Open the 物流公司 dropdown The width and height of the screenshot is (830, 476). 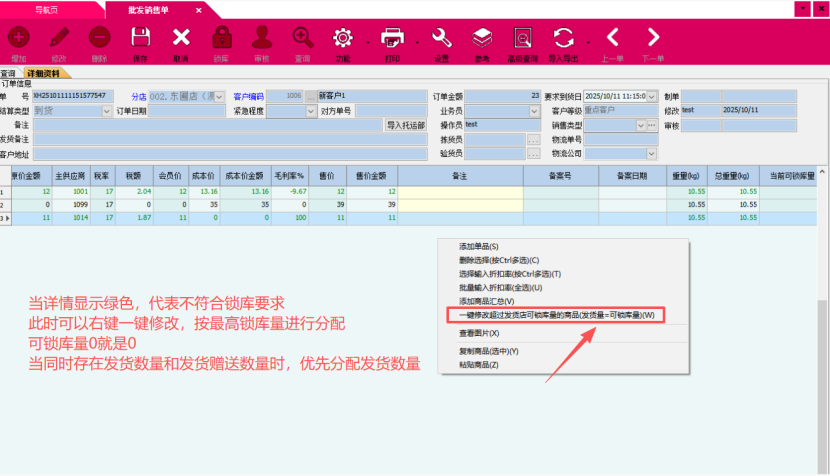click(652, 154)
